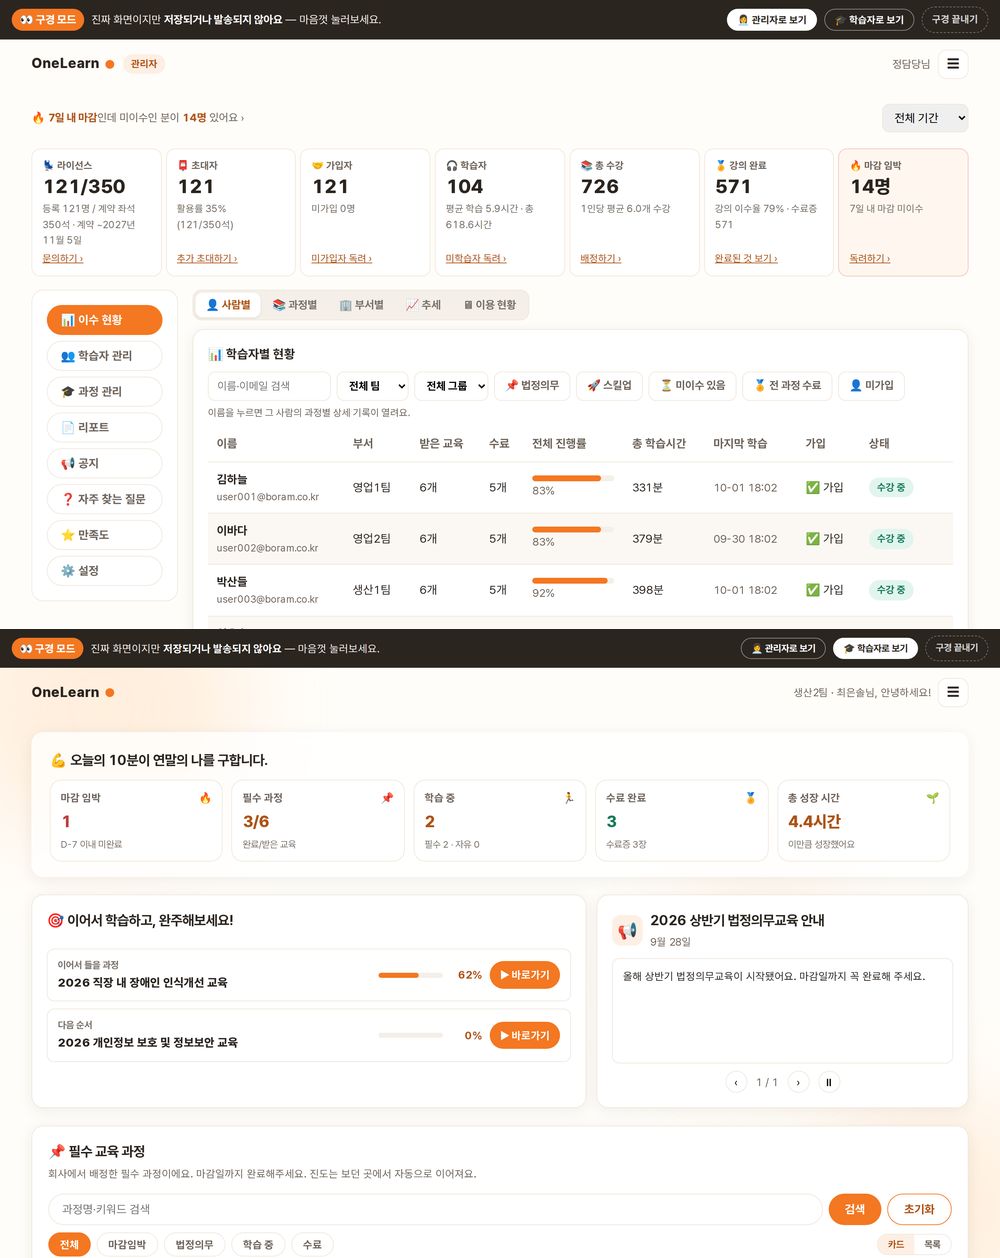
Task: Select the 수료 course filter pill
Action: [x=312, y=1245]
